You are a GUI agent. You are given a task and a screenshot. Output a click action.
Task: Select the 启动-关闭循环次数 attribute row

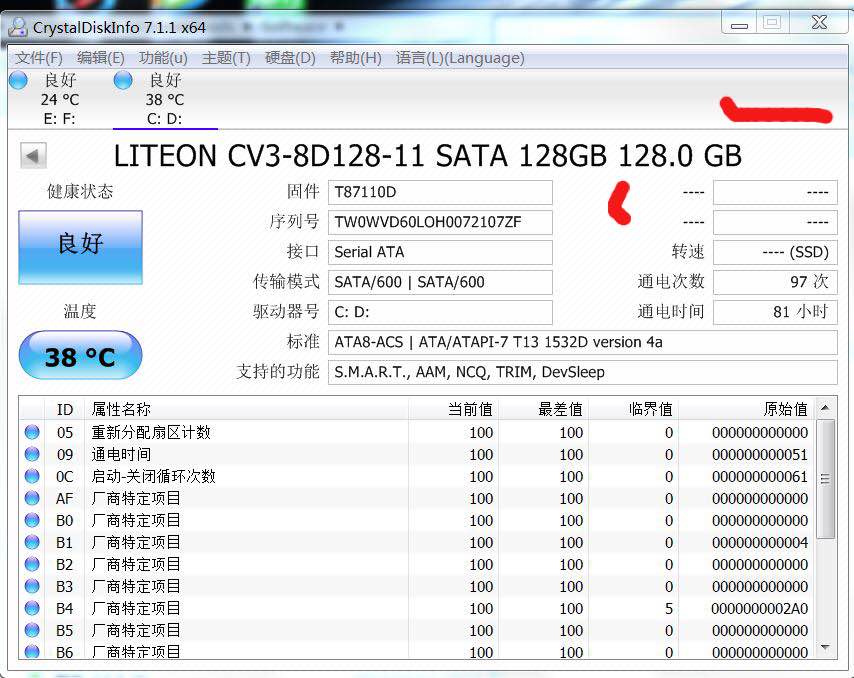(x=417, y=477)
